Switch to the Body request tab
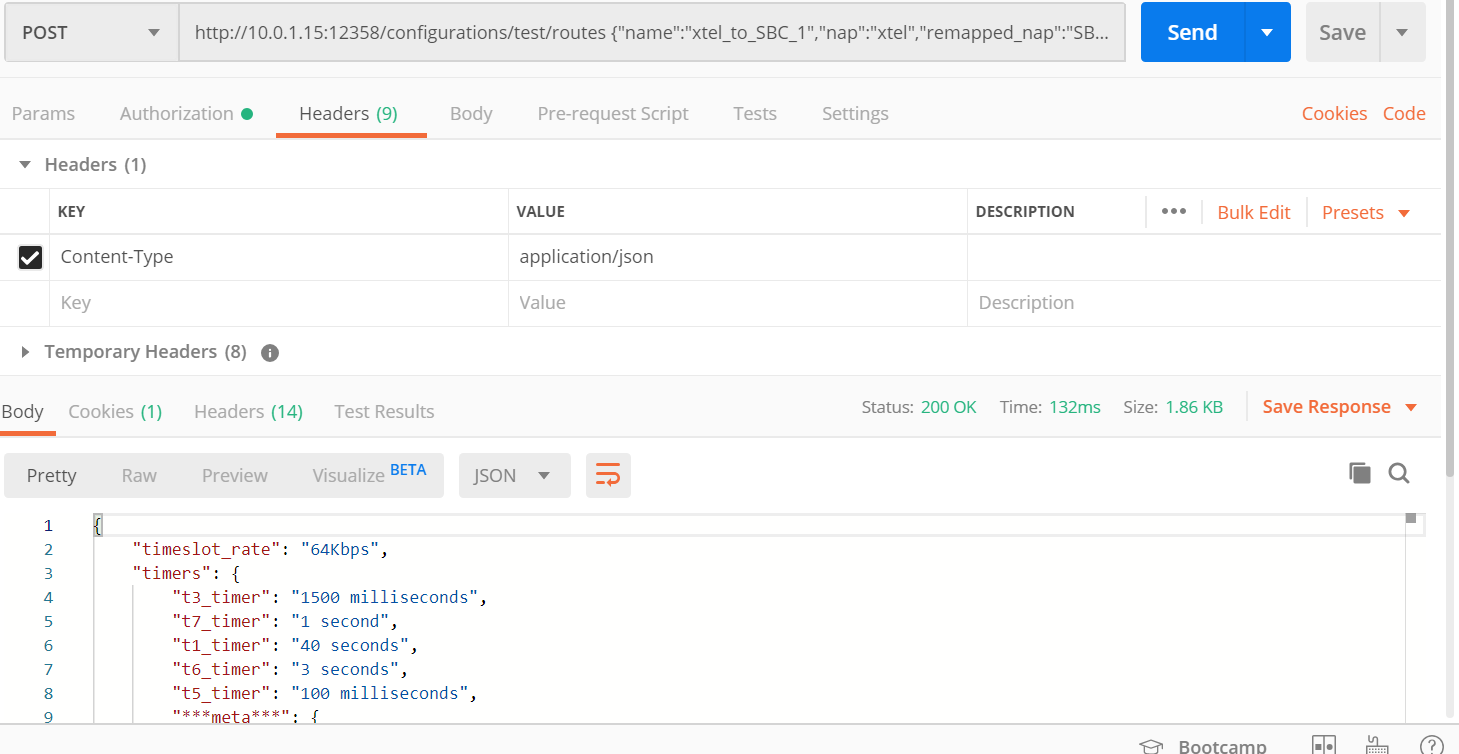The width and height of the screenshot is (1459, 754). 471,113
